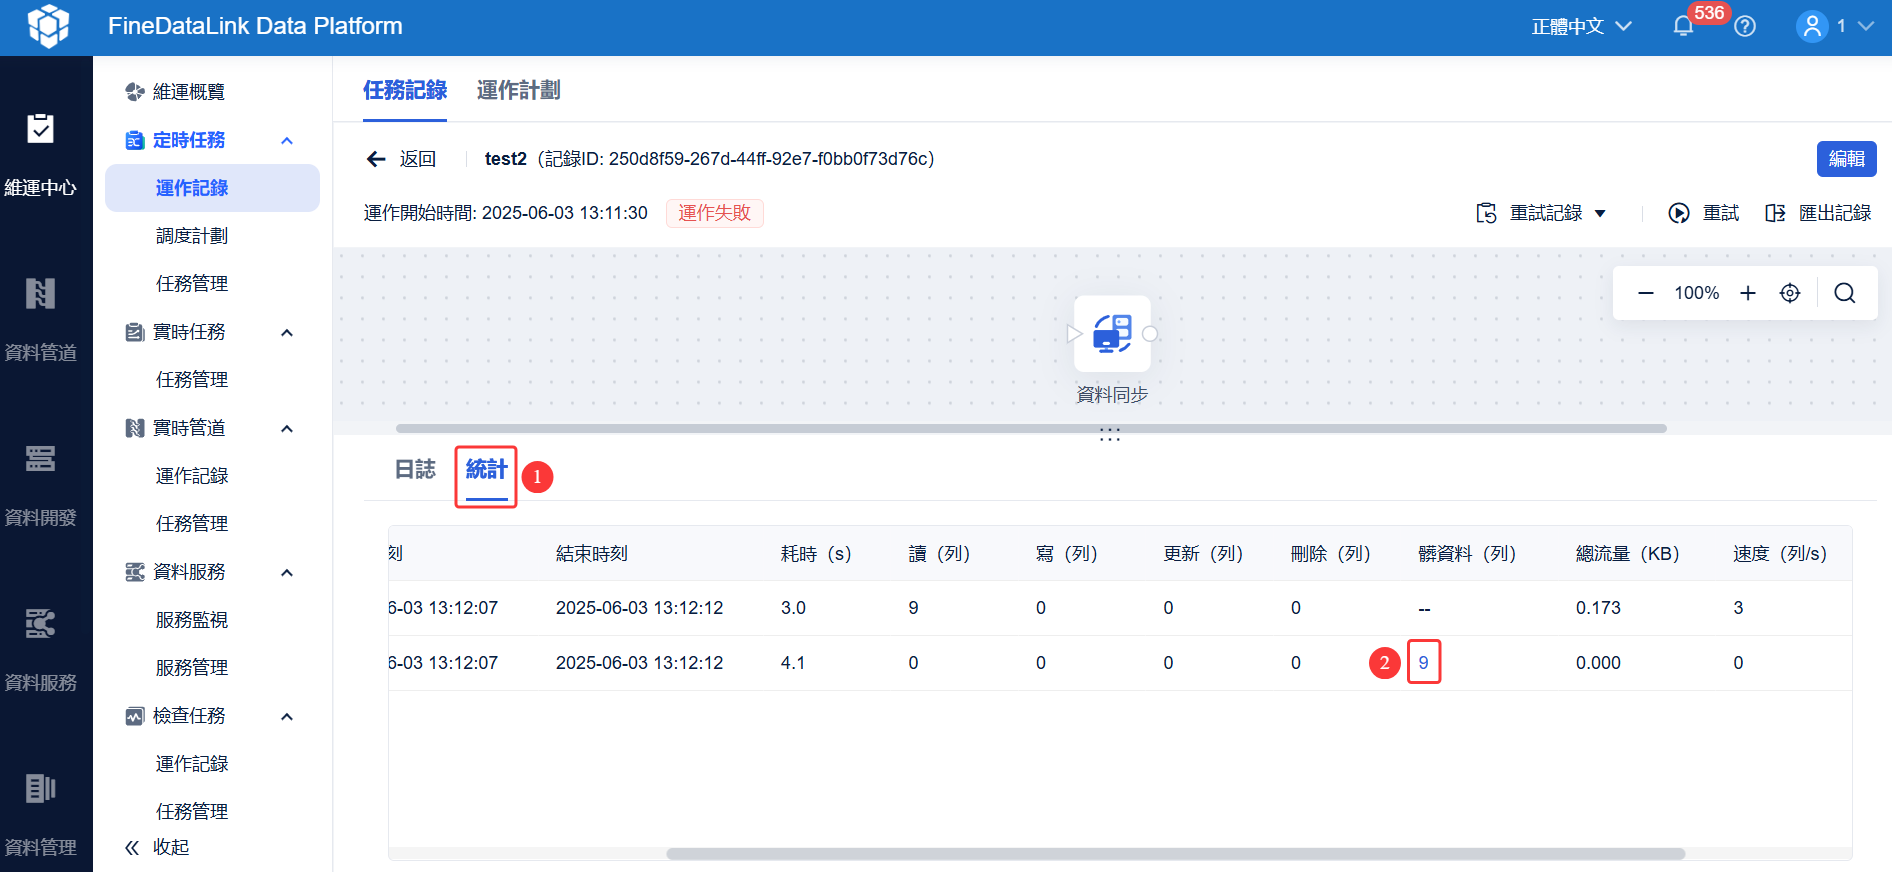Collapse the 實時管道 section chevron

click(287, 429)
